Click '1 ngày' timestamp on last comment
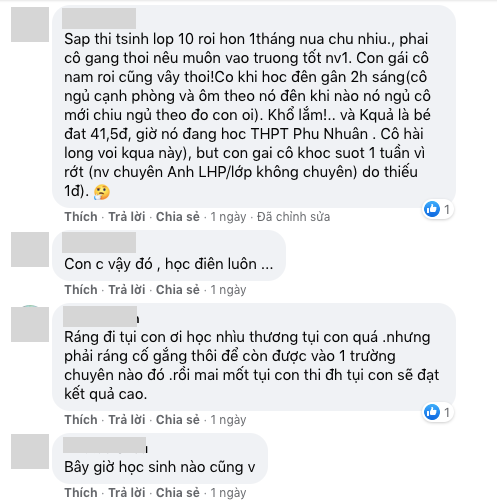The image size is (497, 503). pyautogui.click(x=228, y=493)
